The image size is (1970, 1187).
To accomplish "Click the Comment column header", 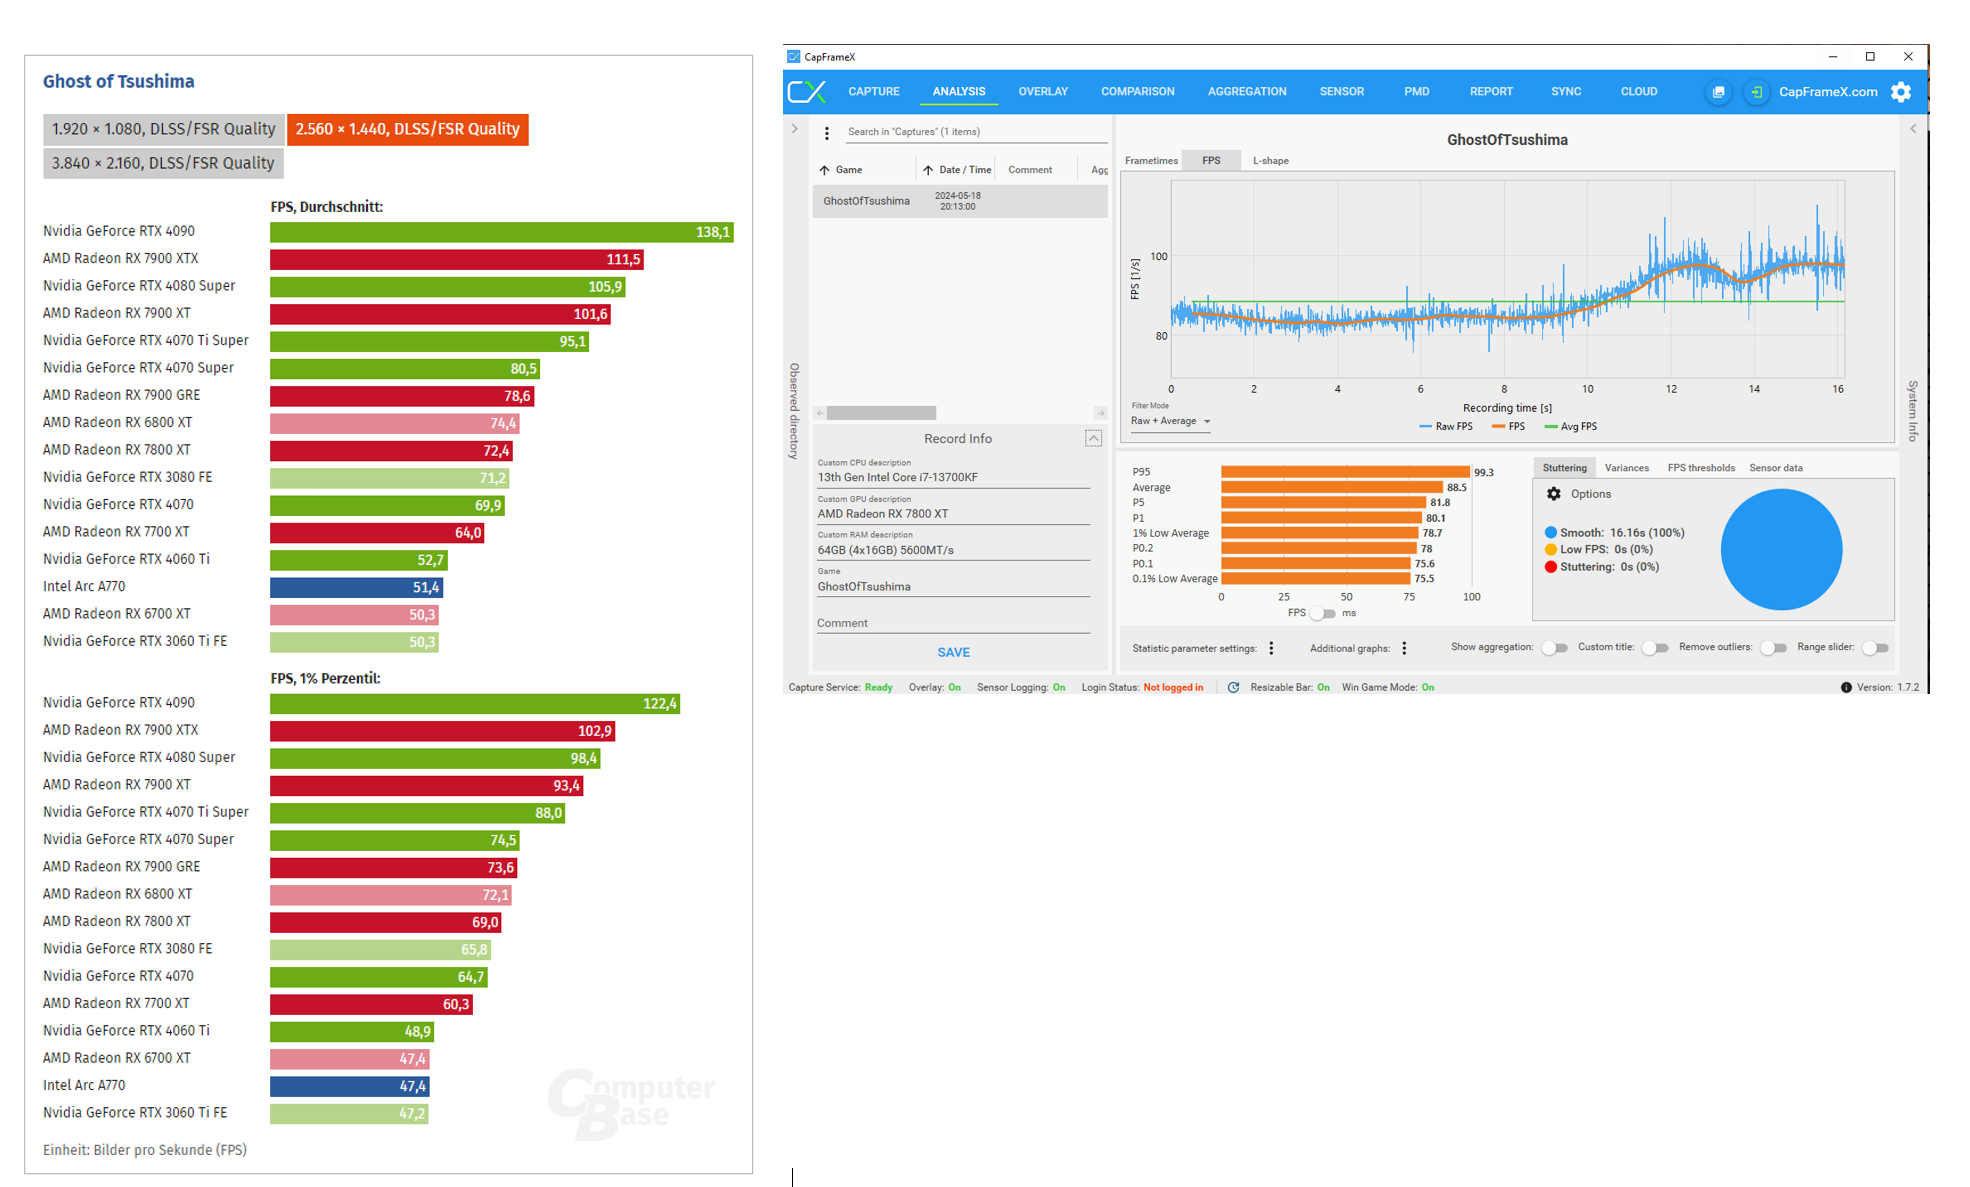I will pyautogui.click(x=1030, y=170).
